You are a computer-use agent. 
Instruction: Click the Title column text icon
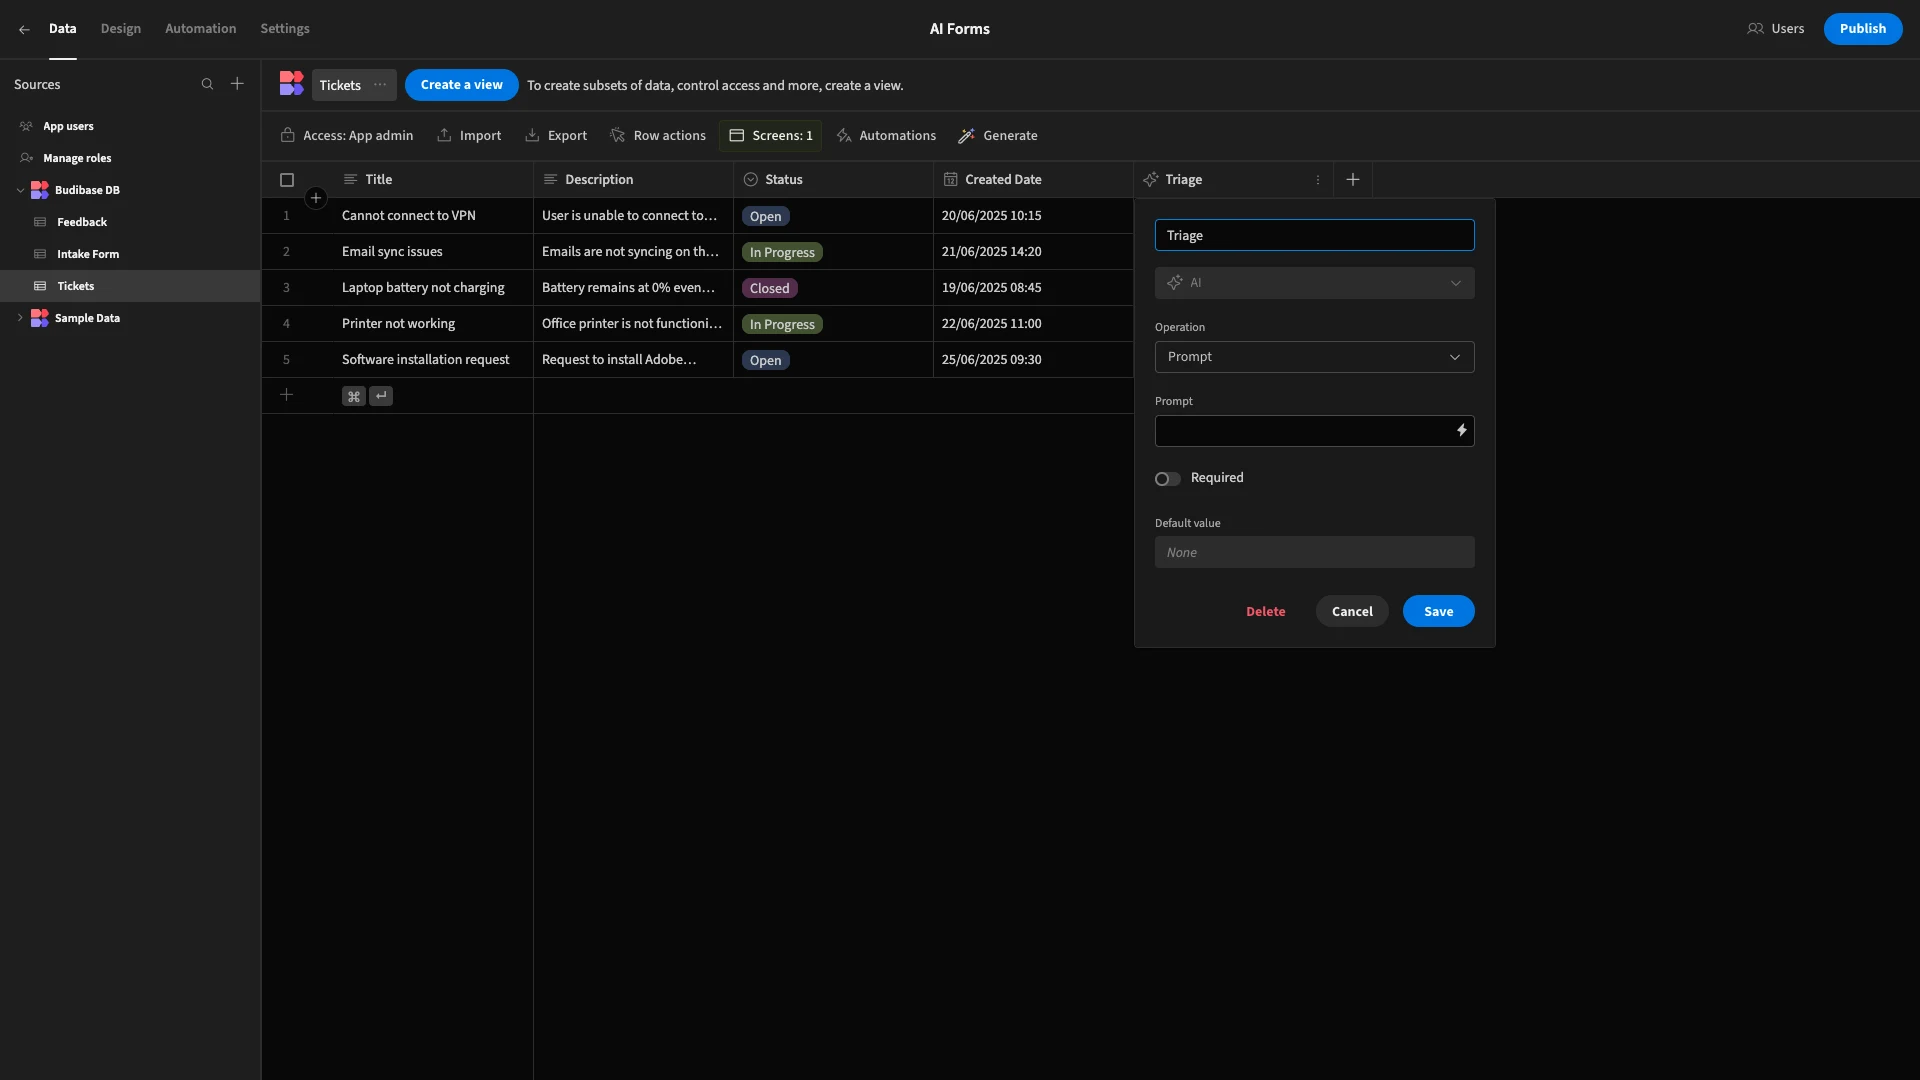click(350, 180)
